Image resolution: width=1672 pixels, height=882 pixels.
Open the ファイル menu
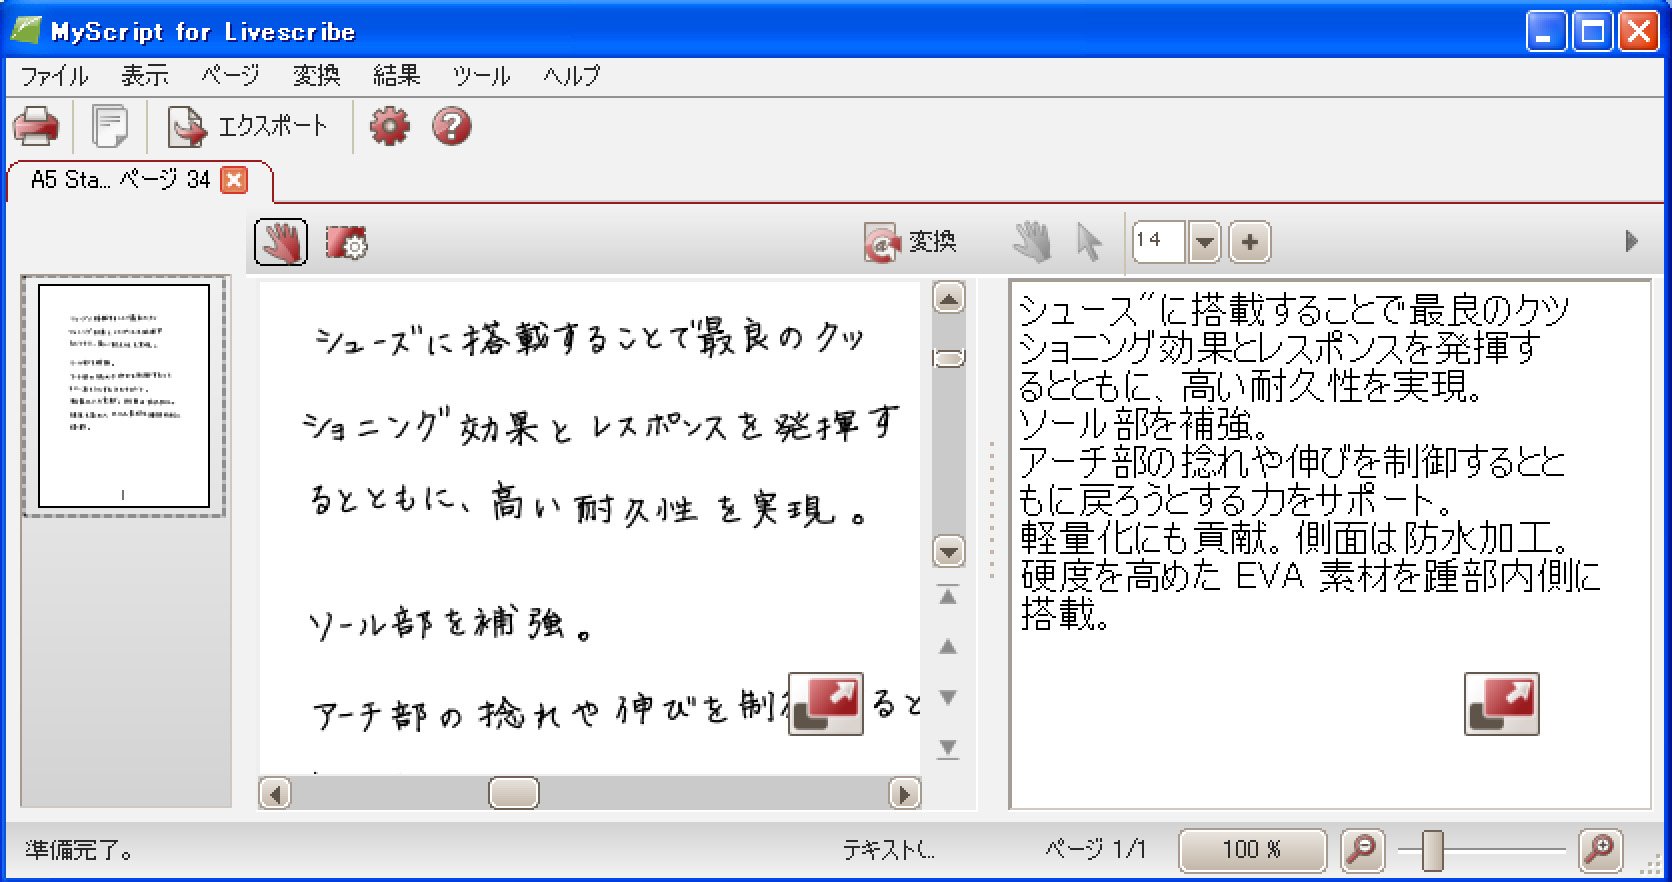[x=54, y=76]
